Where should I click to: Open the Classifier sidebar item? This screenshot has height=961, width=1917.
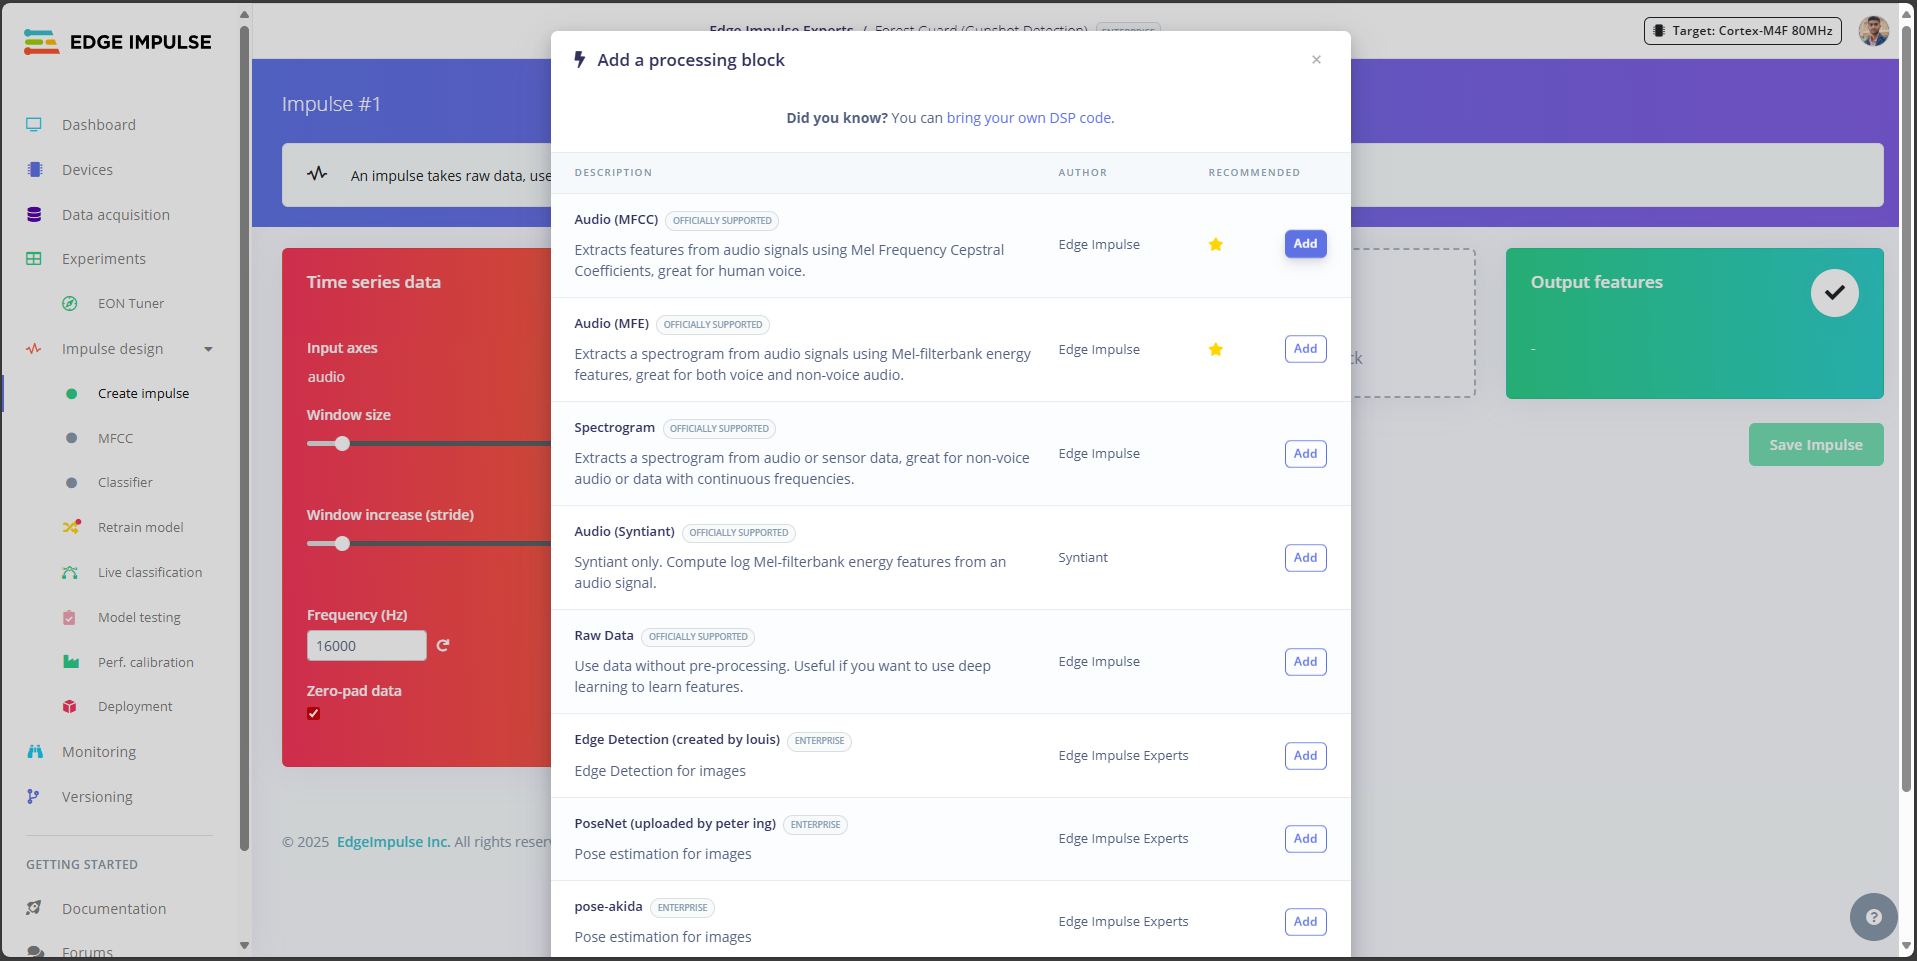point(126,483)
